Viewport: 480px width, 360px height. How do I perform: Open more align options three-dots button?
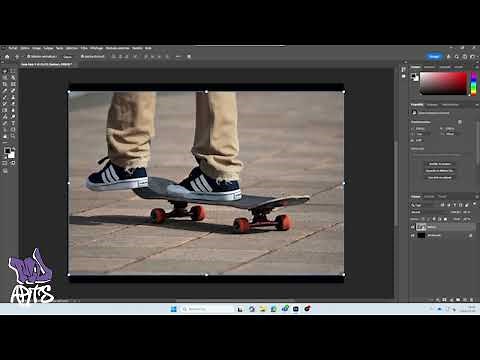[x=178, y=57]
